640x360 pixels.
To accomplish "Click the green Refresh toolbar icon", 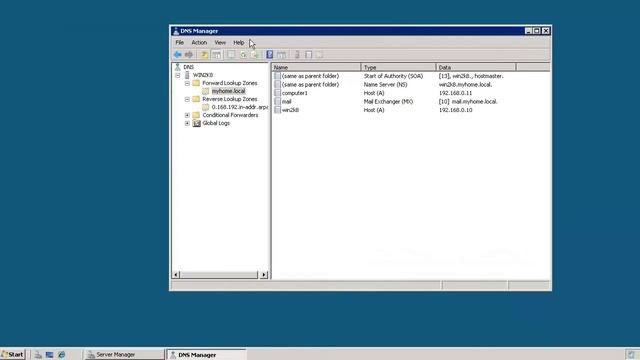I will (243, 55).
